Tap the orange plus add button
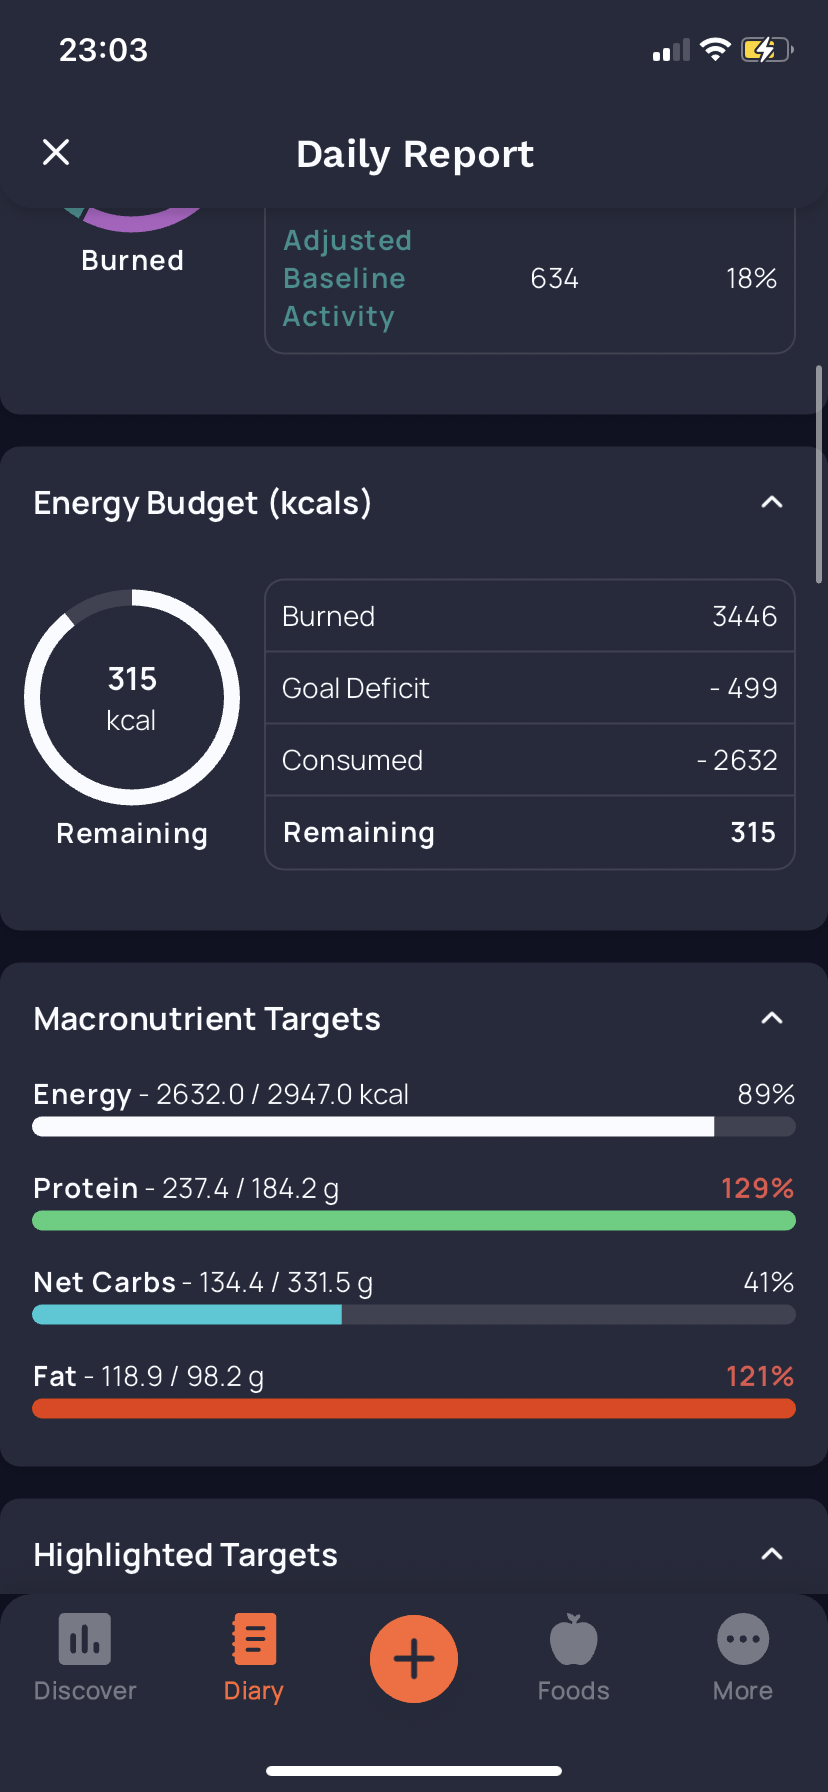Image resolution: width=828 pixels, height=1792 pixels. [414, 1659]
